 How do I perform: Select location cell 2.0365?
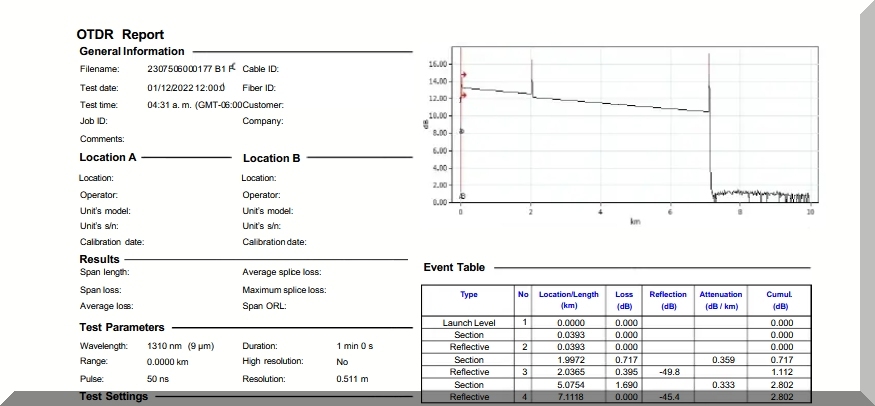(x=569, y=373)
